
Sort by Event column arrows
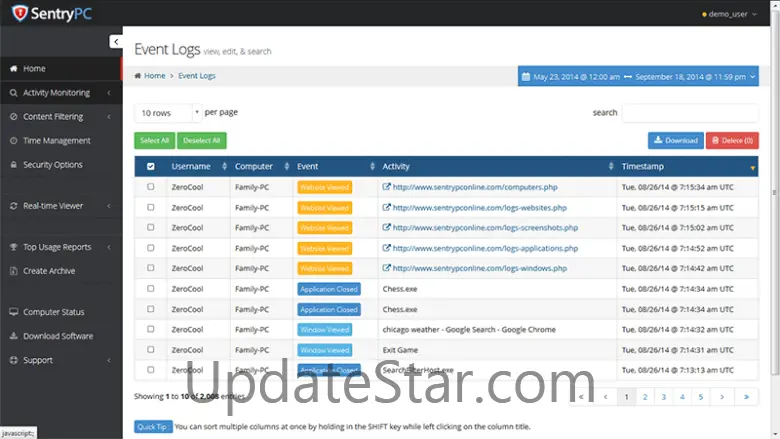tap(372, 167)
